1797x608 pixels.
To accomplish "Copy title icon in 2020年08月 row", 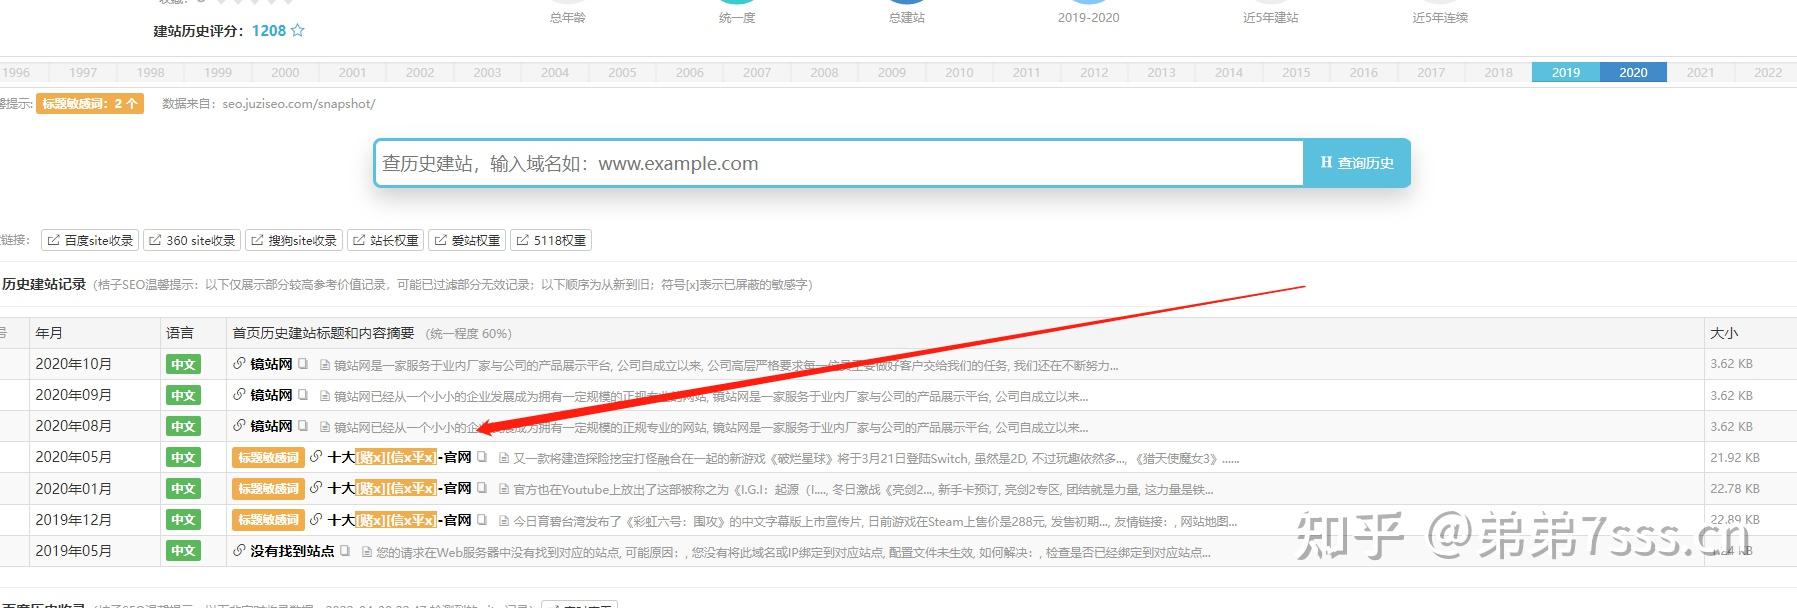I will (x=303, y=426).
